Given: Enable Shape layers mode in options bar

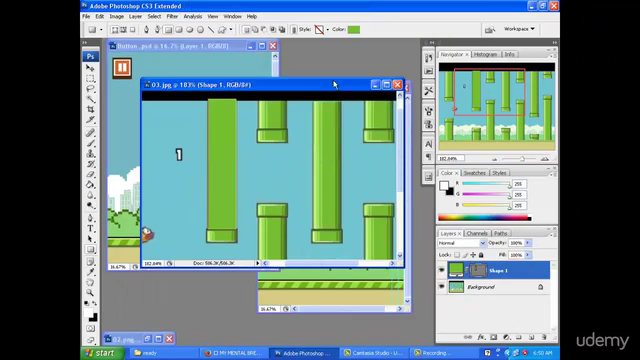Looking at the screenshot, I should (115, 30).
